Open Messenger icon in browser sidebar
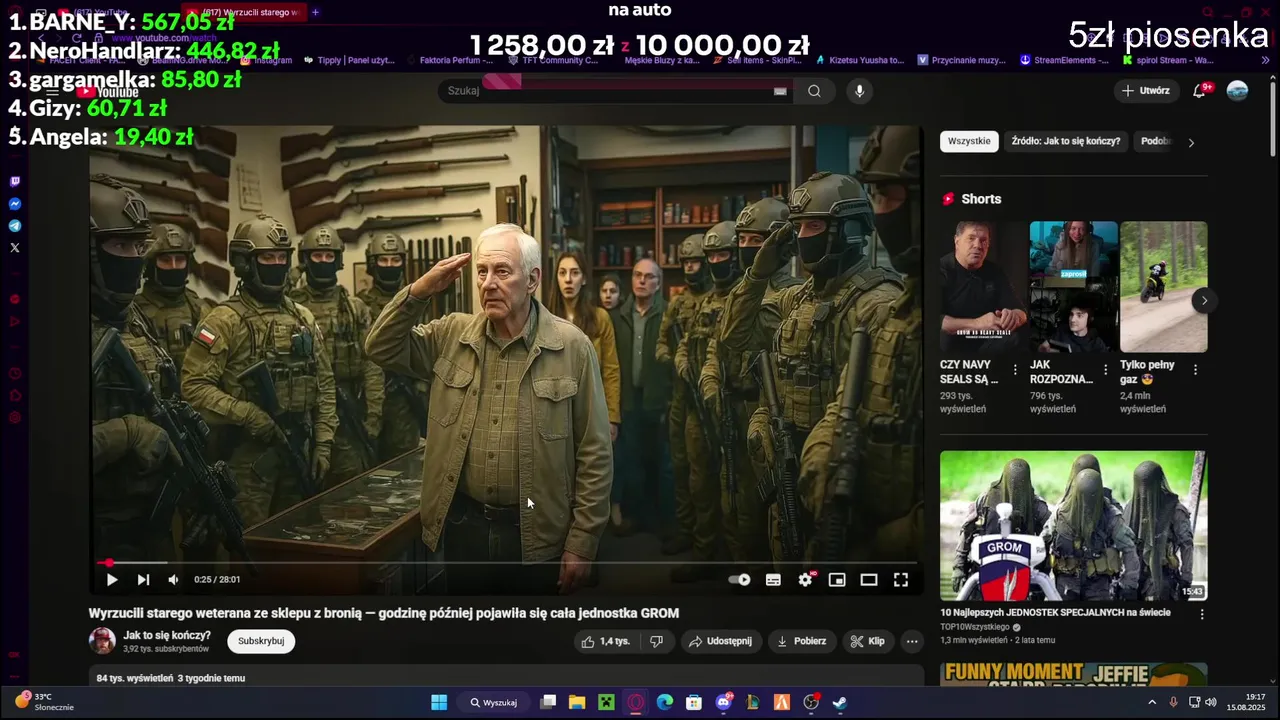Screen dimensions: 1280x720 tap(14, 204)
